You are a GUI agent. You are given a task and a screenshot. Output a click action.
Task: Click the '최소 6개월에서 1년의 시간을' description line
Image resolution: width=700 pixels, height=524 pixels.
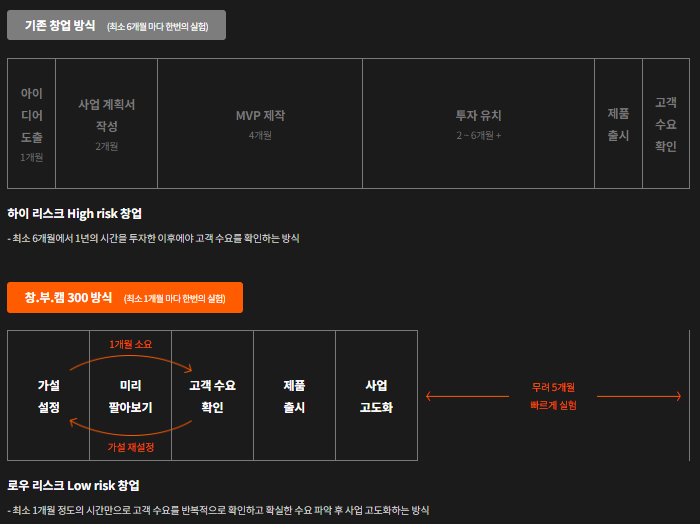point(154,238)
